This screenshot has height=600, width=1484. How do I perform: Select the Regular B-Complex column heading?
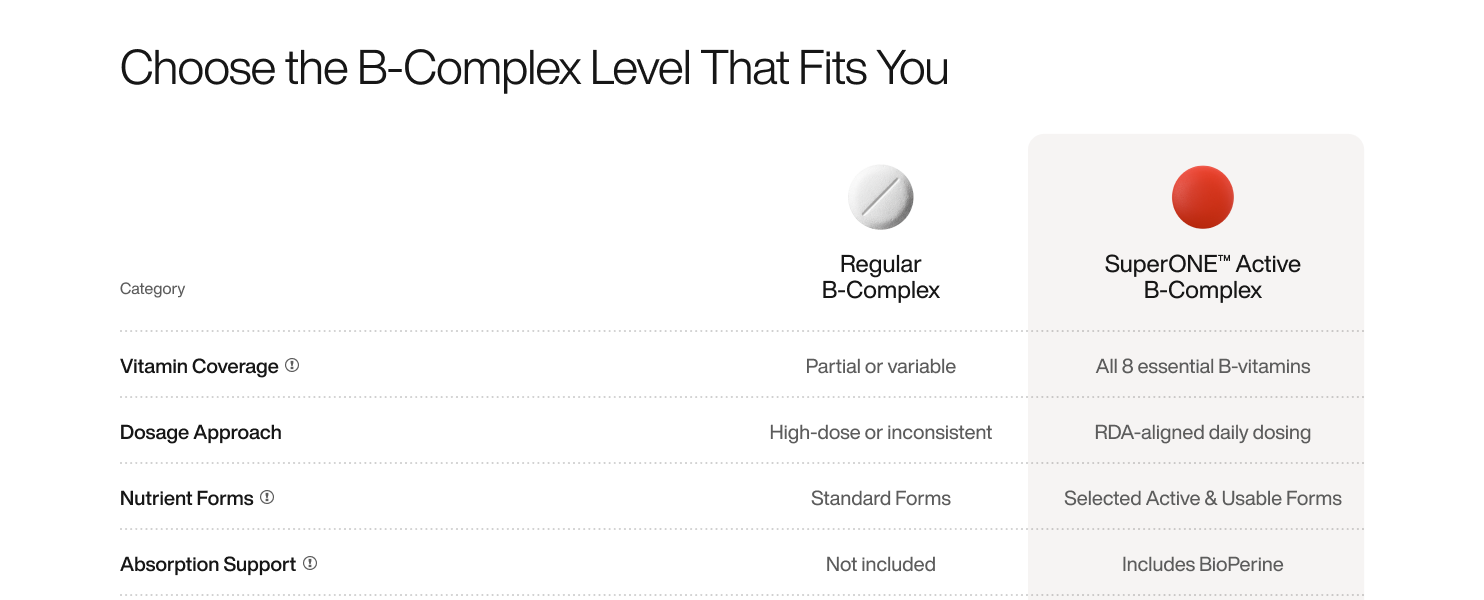(881, 277)
